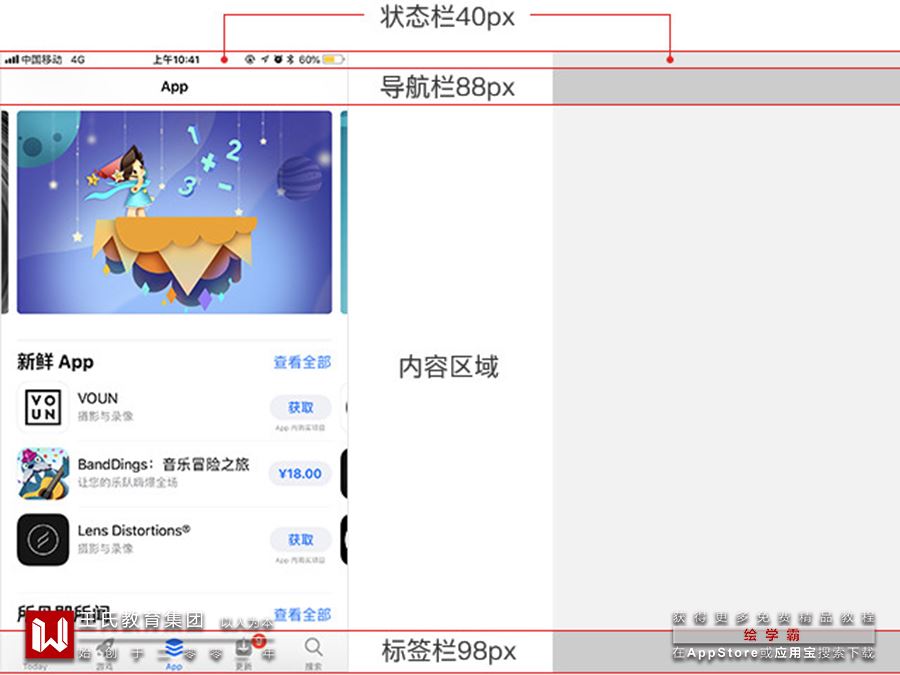The height and width of the screenshot is (675, 900).
Task: Tap 让您的乐队嗨爆全场 subtitle
Action: coord(127,482)
